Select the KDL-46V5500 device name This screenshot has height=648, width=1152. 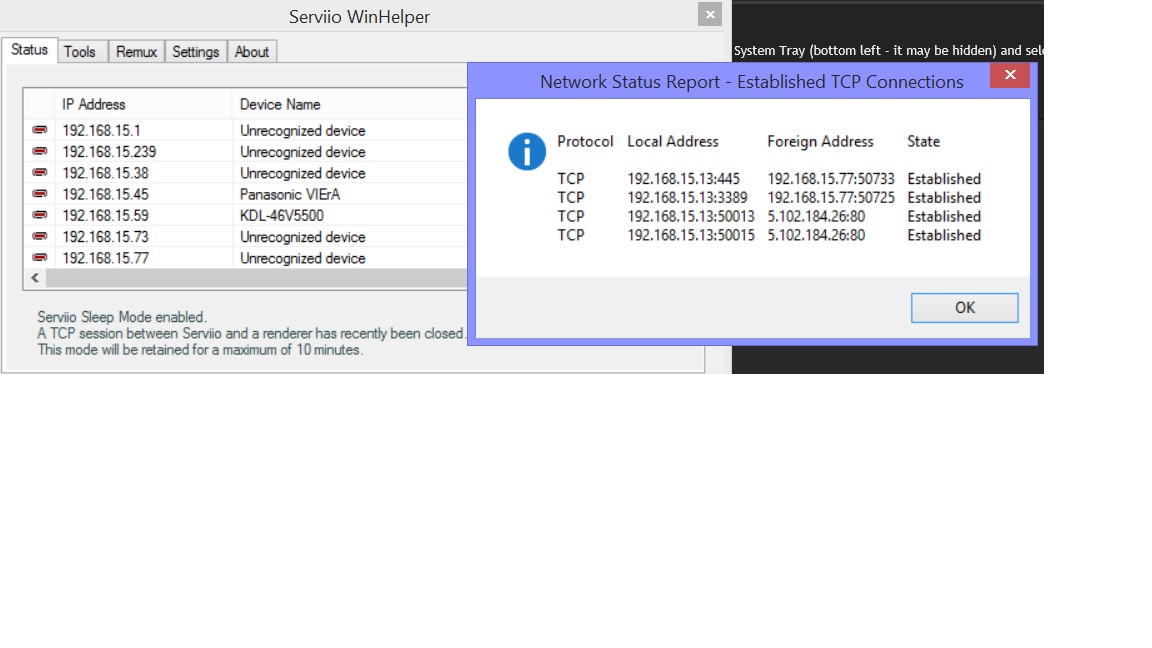coord(282,215)
